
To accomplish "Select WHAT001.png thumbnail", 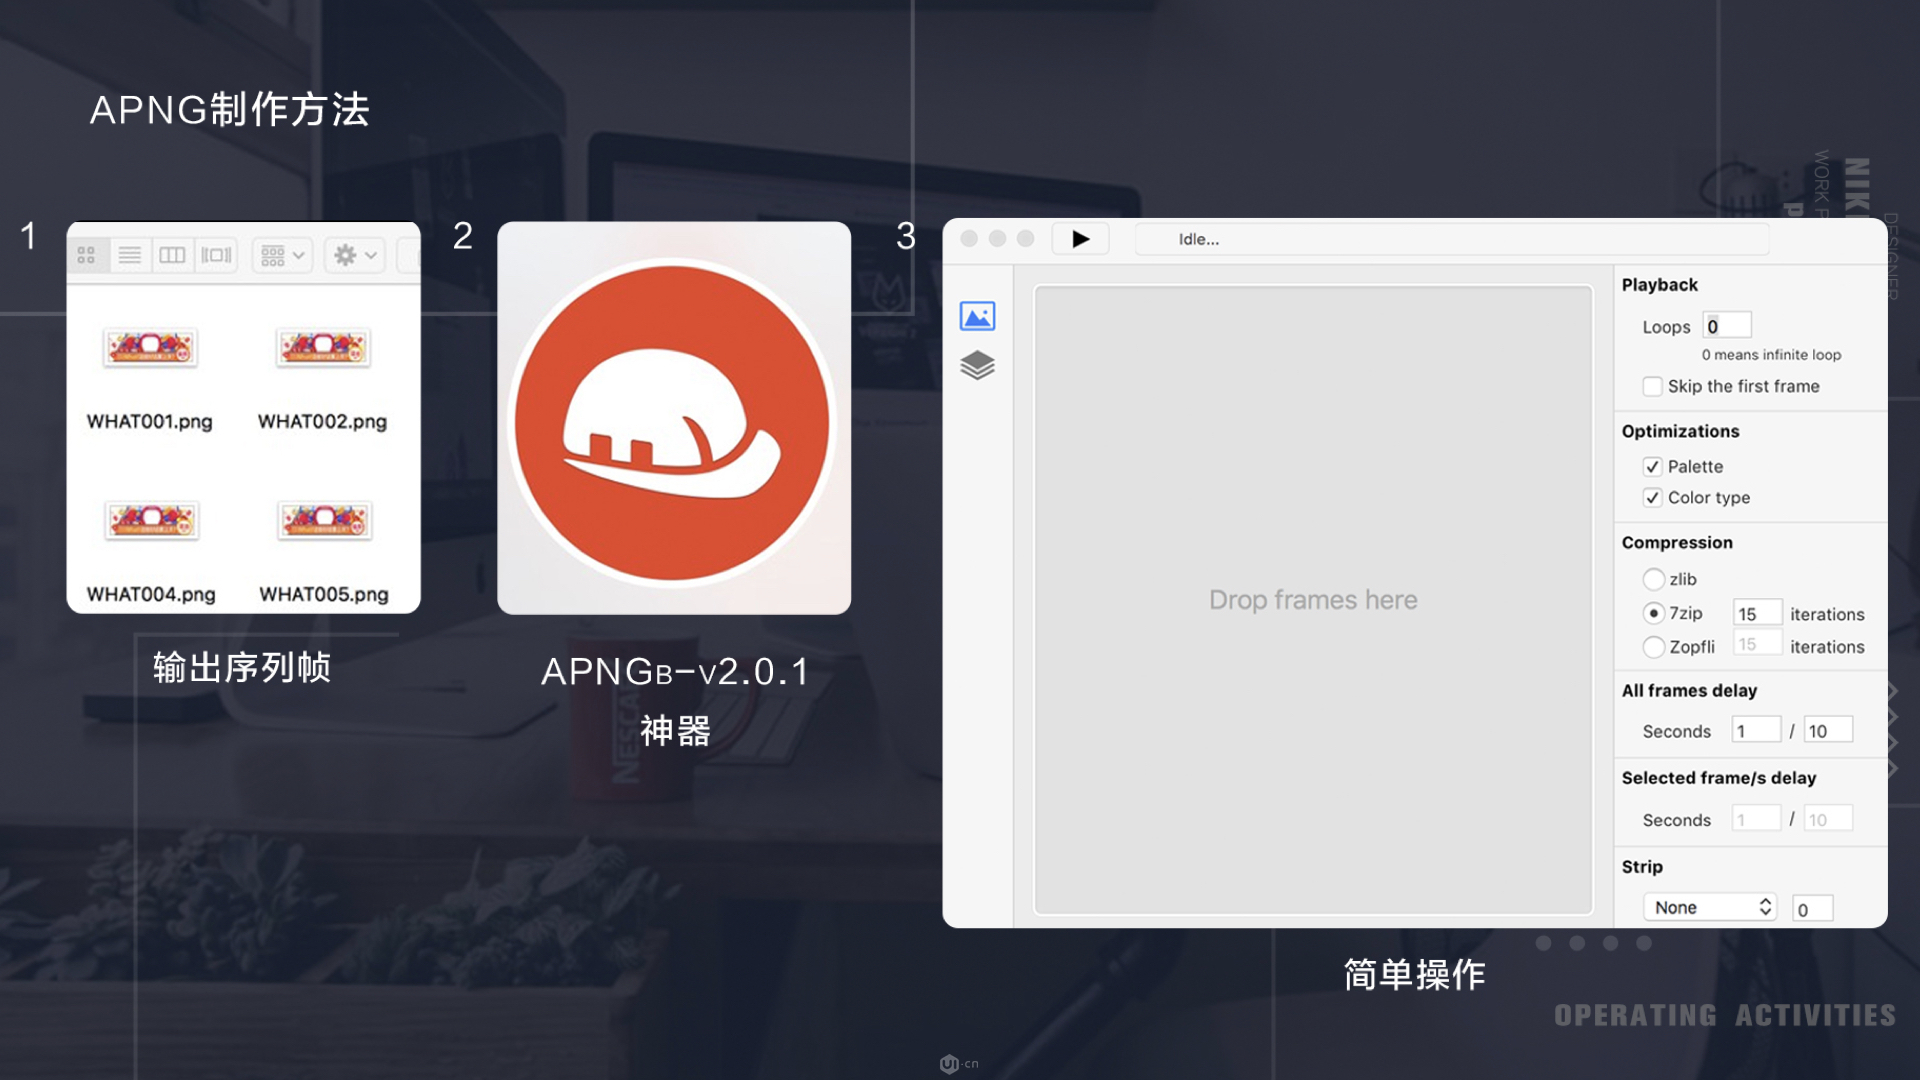I will pos(150,347).
